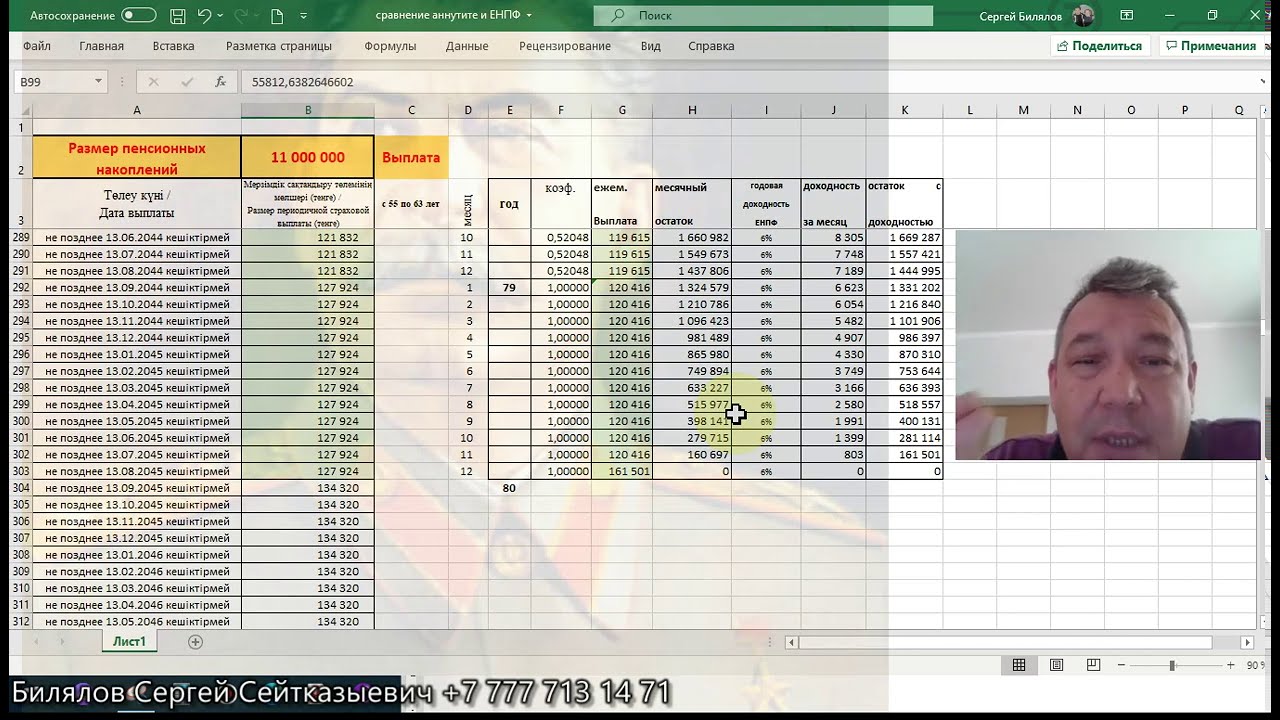
Task: Click the Name Box showing B99
Action: 52,82
